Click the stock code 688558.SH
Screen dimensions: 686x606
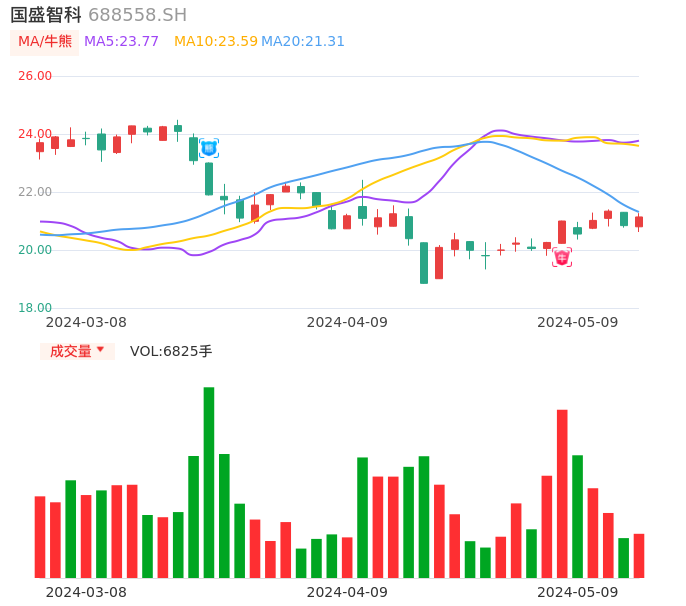[x=137, y=15]
